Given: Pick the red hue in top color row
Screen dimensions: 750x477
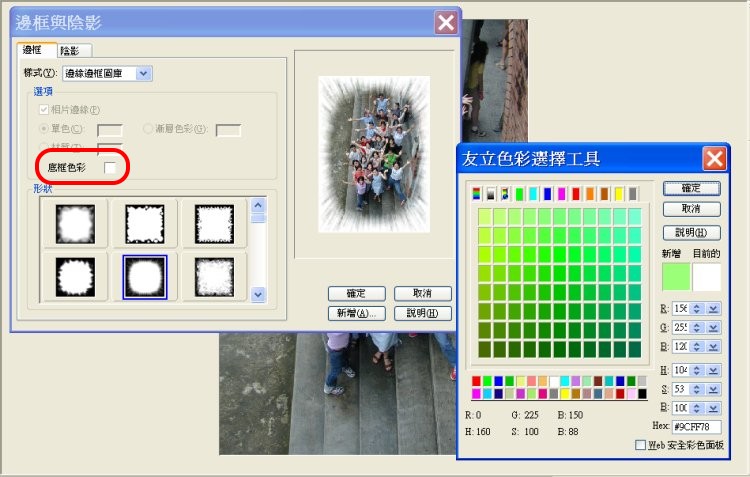Looking at the screenshot, I should (576, 192).
